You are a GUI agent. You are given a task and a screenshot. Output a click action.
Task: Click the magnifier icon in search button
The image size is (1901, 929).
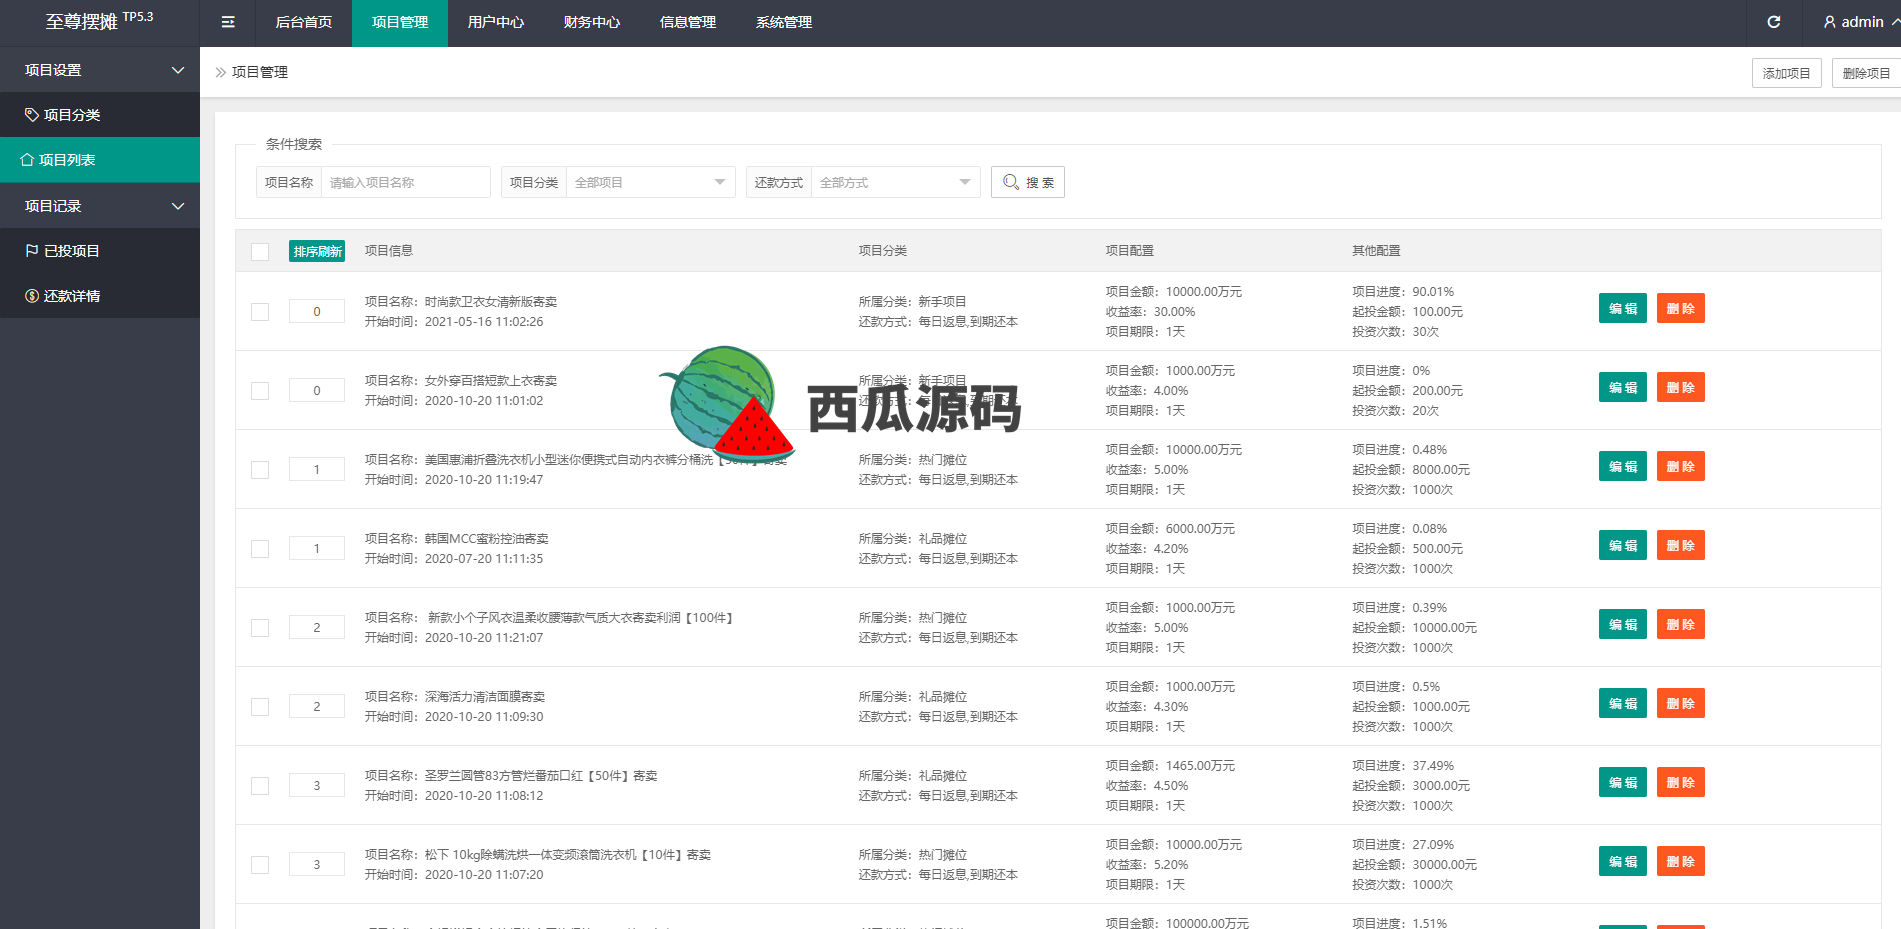1011,182
